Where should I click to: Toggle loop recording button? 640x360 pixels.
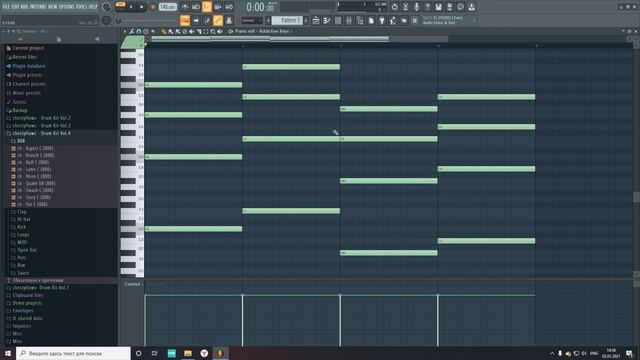point(229,7)
